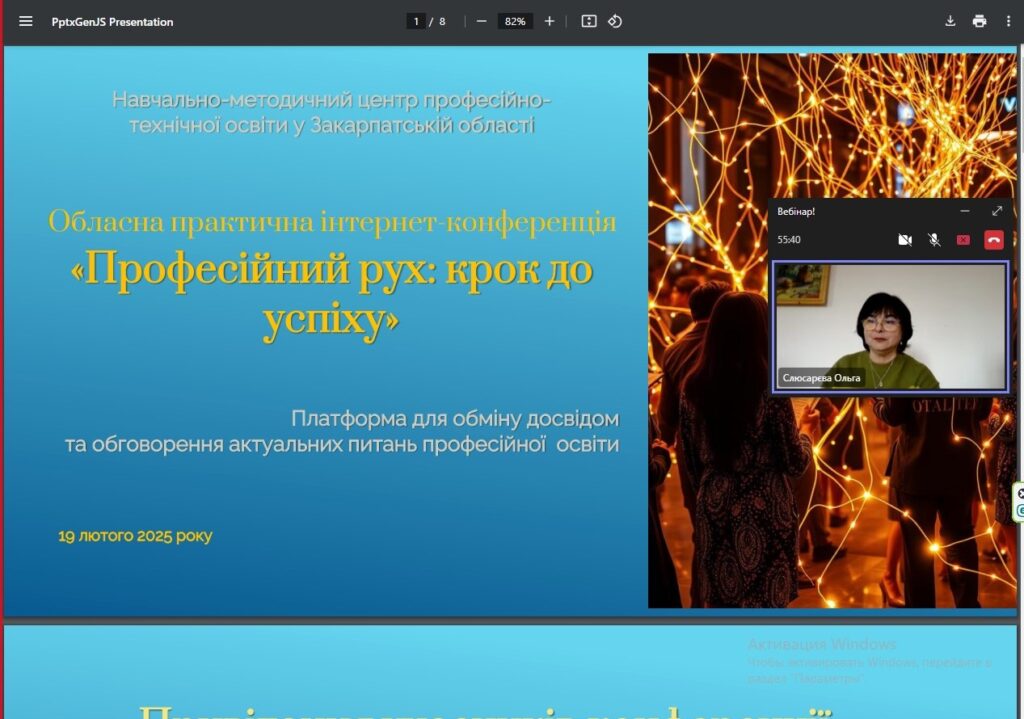Image resolution: width=1024 pixels, height=719 pixels.
Task: Open the three-dot more actions menu
Action: click(x=1008, y=21)
